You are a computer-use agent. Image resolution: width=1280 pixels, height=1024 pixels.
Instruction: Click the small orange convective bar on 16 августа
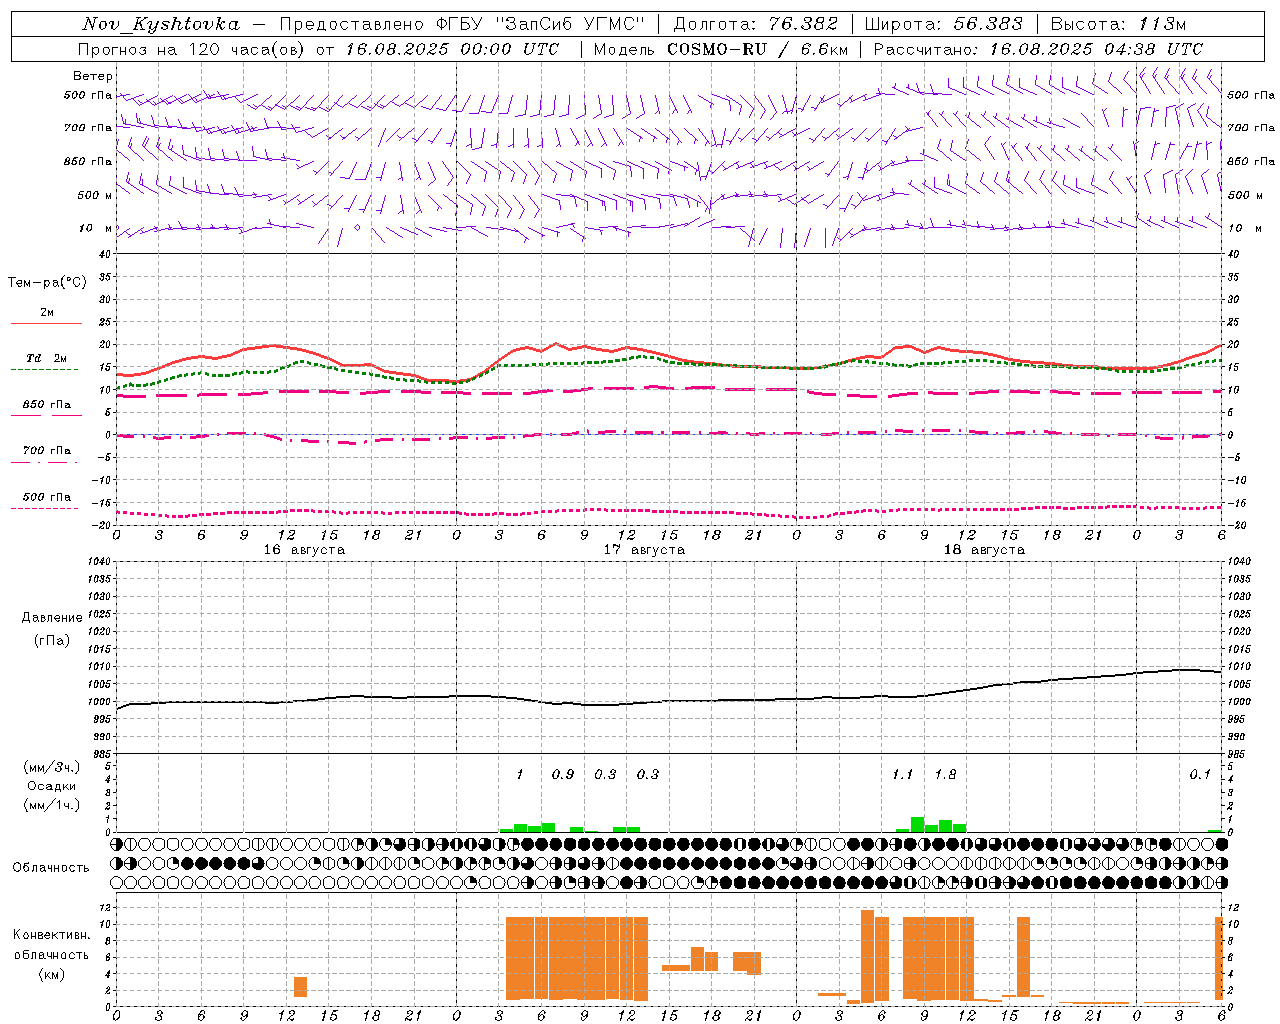(300, 987)
